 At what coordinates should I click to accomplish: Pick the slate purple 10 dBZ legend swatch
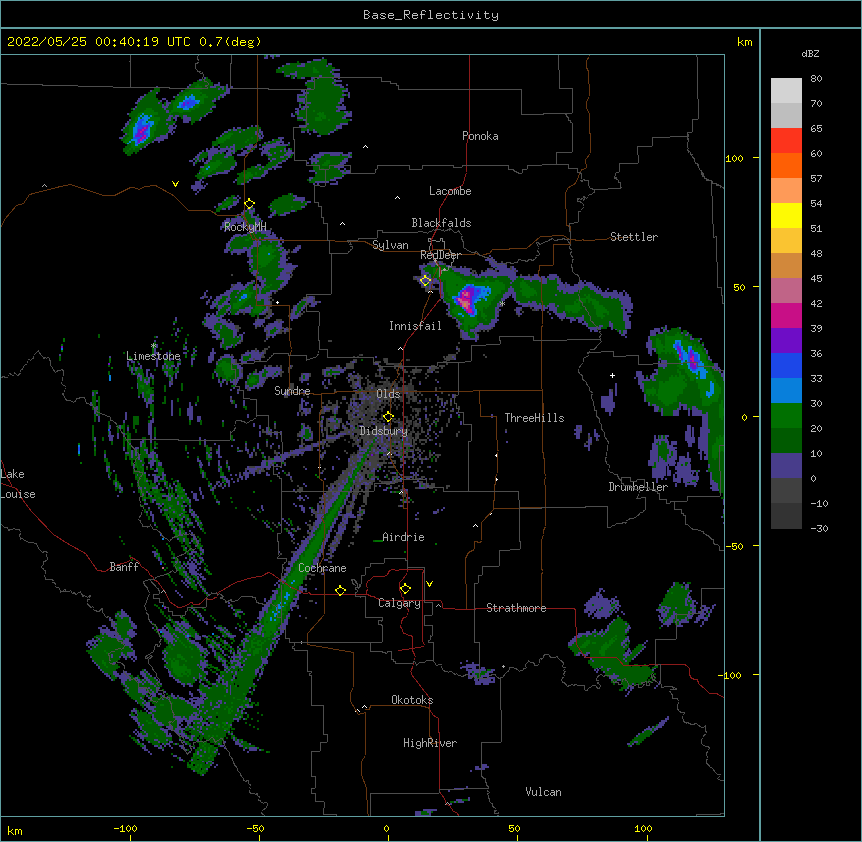(786, 466)
